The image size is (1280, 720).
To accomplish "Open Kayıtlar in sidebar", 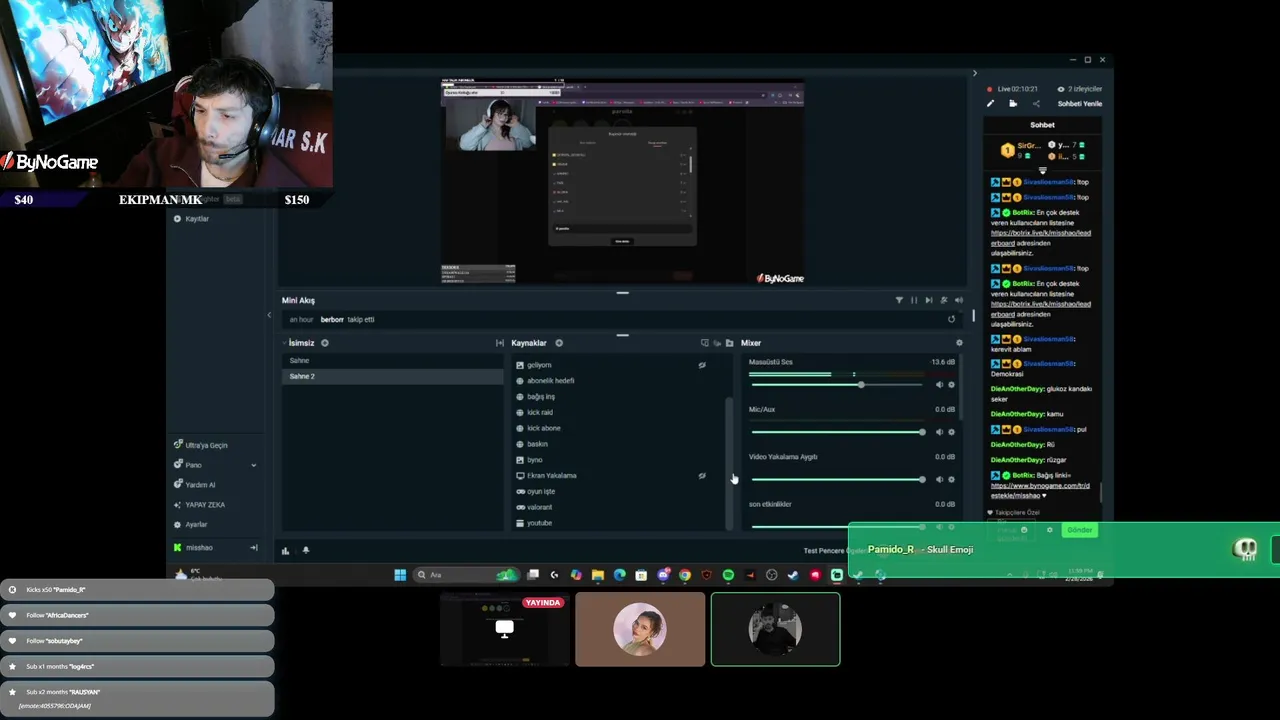I will point(196,219).
